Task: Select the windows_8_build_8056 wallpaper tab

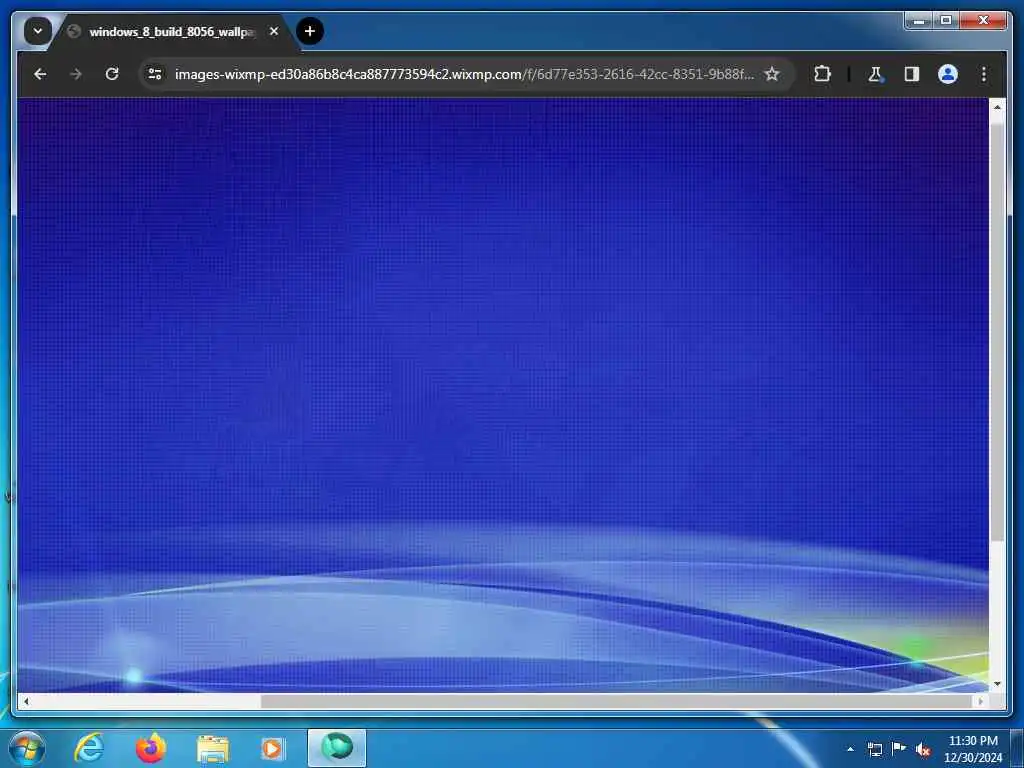Action: coord(171,31)
